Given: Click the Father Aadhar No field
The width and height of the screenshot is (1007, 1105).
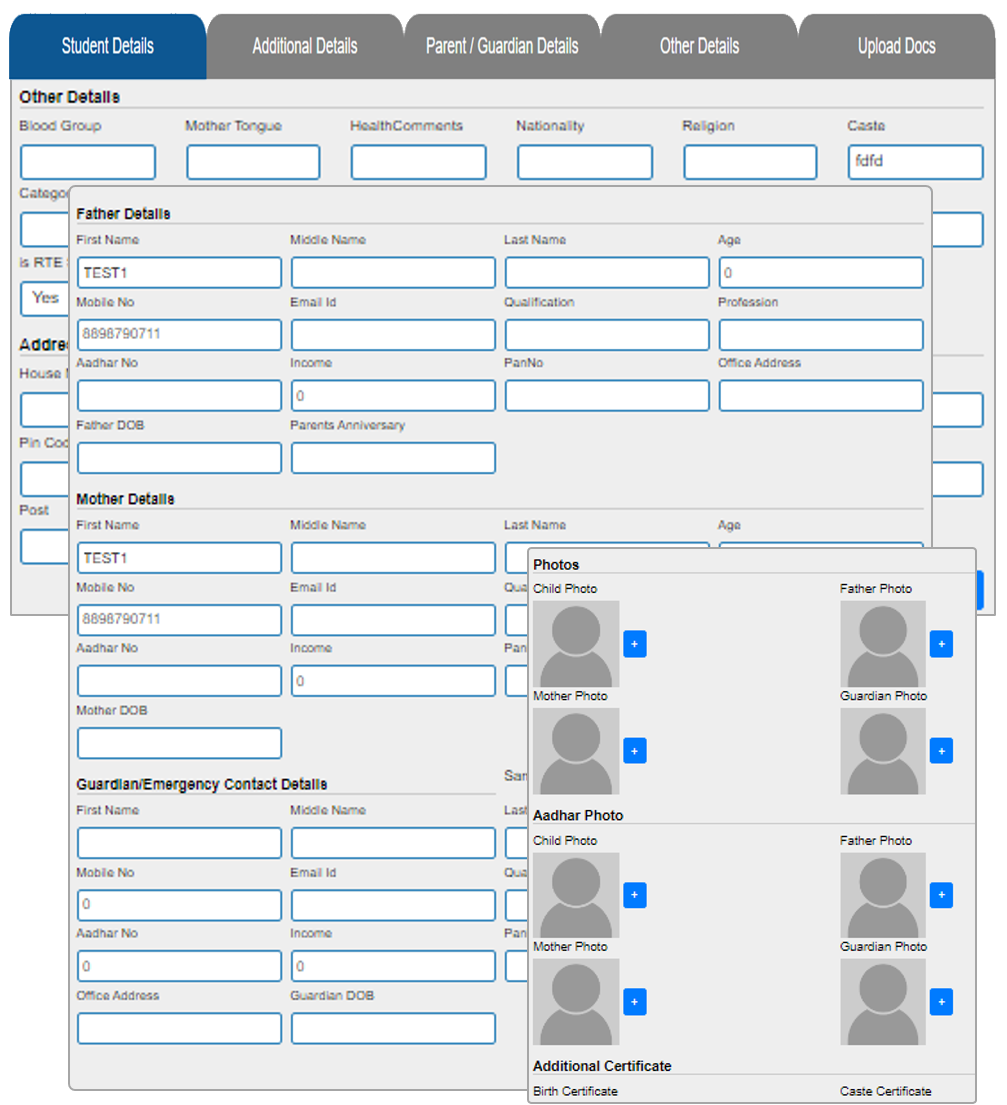Looking at the screenshot, I should coord(180,395).
